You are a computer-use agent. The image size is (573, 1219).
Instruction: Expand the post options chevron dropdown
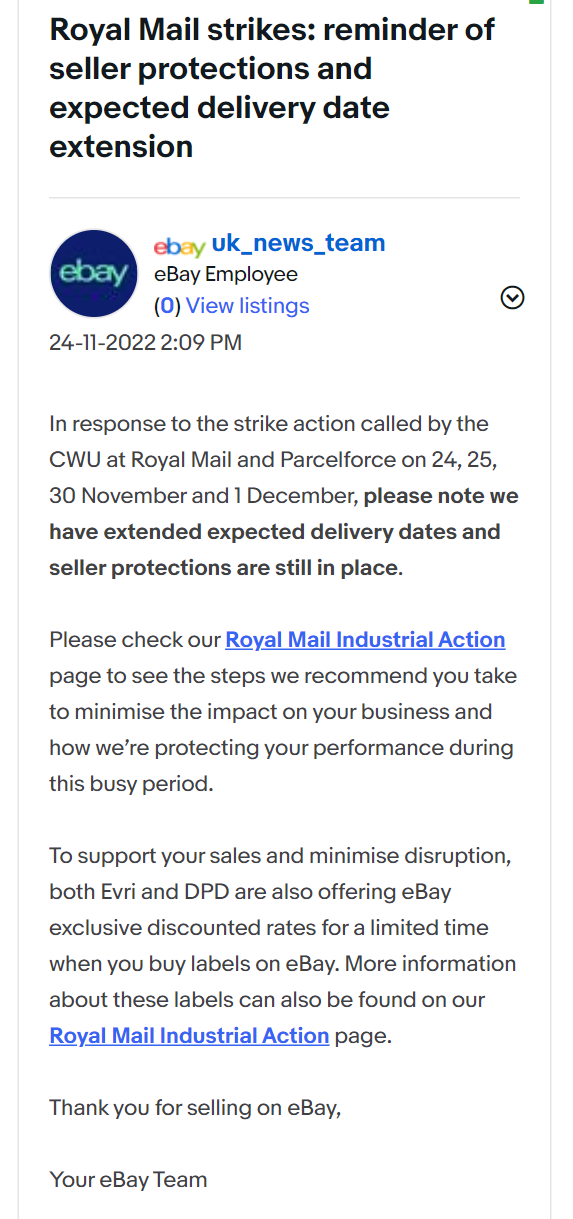(512, 298)
